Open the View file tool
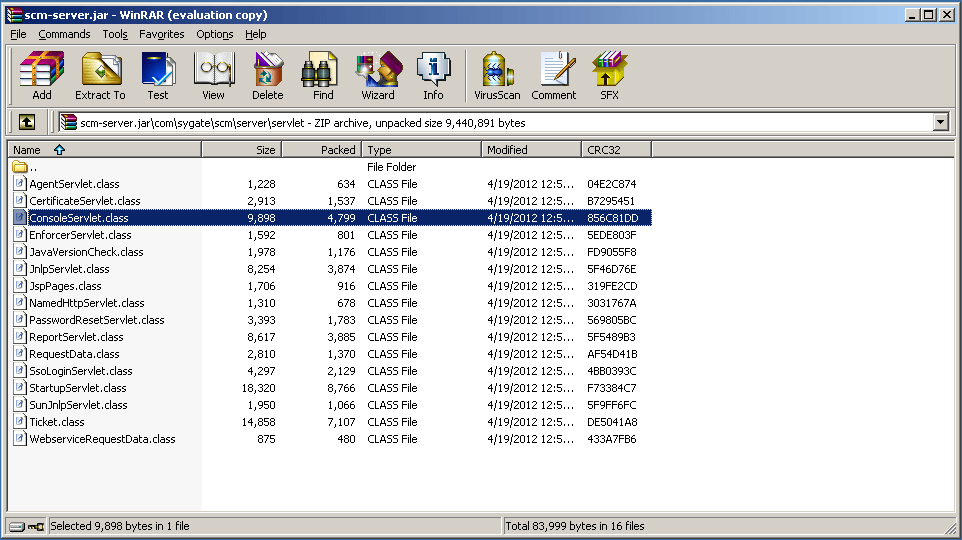Viewport: 962px width, 540px height. click(x=214, y=75)
